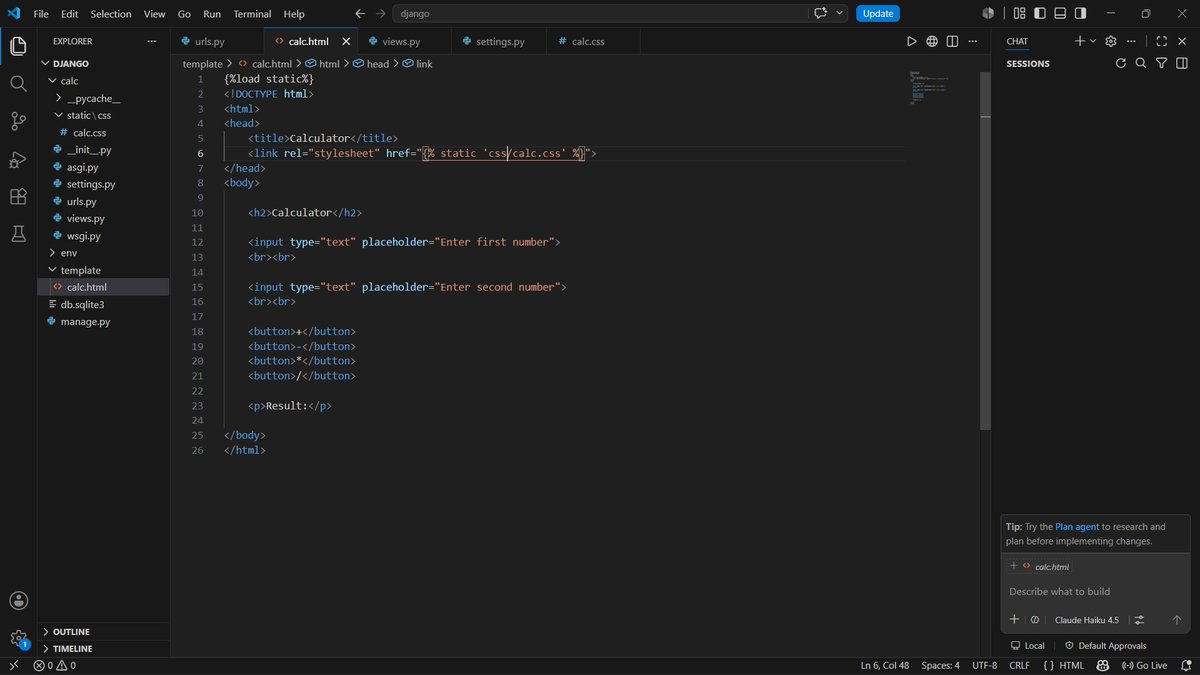Open the Customize Layout icon
Viewport: 1200px width, 675px height.
tap(1019, 13)
